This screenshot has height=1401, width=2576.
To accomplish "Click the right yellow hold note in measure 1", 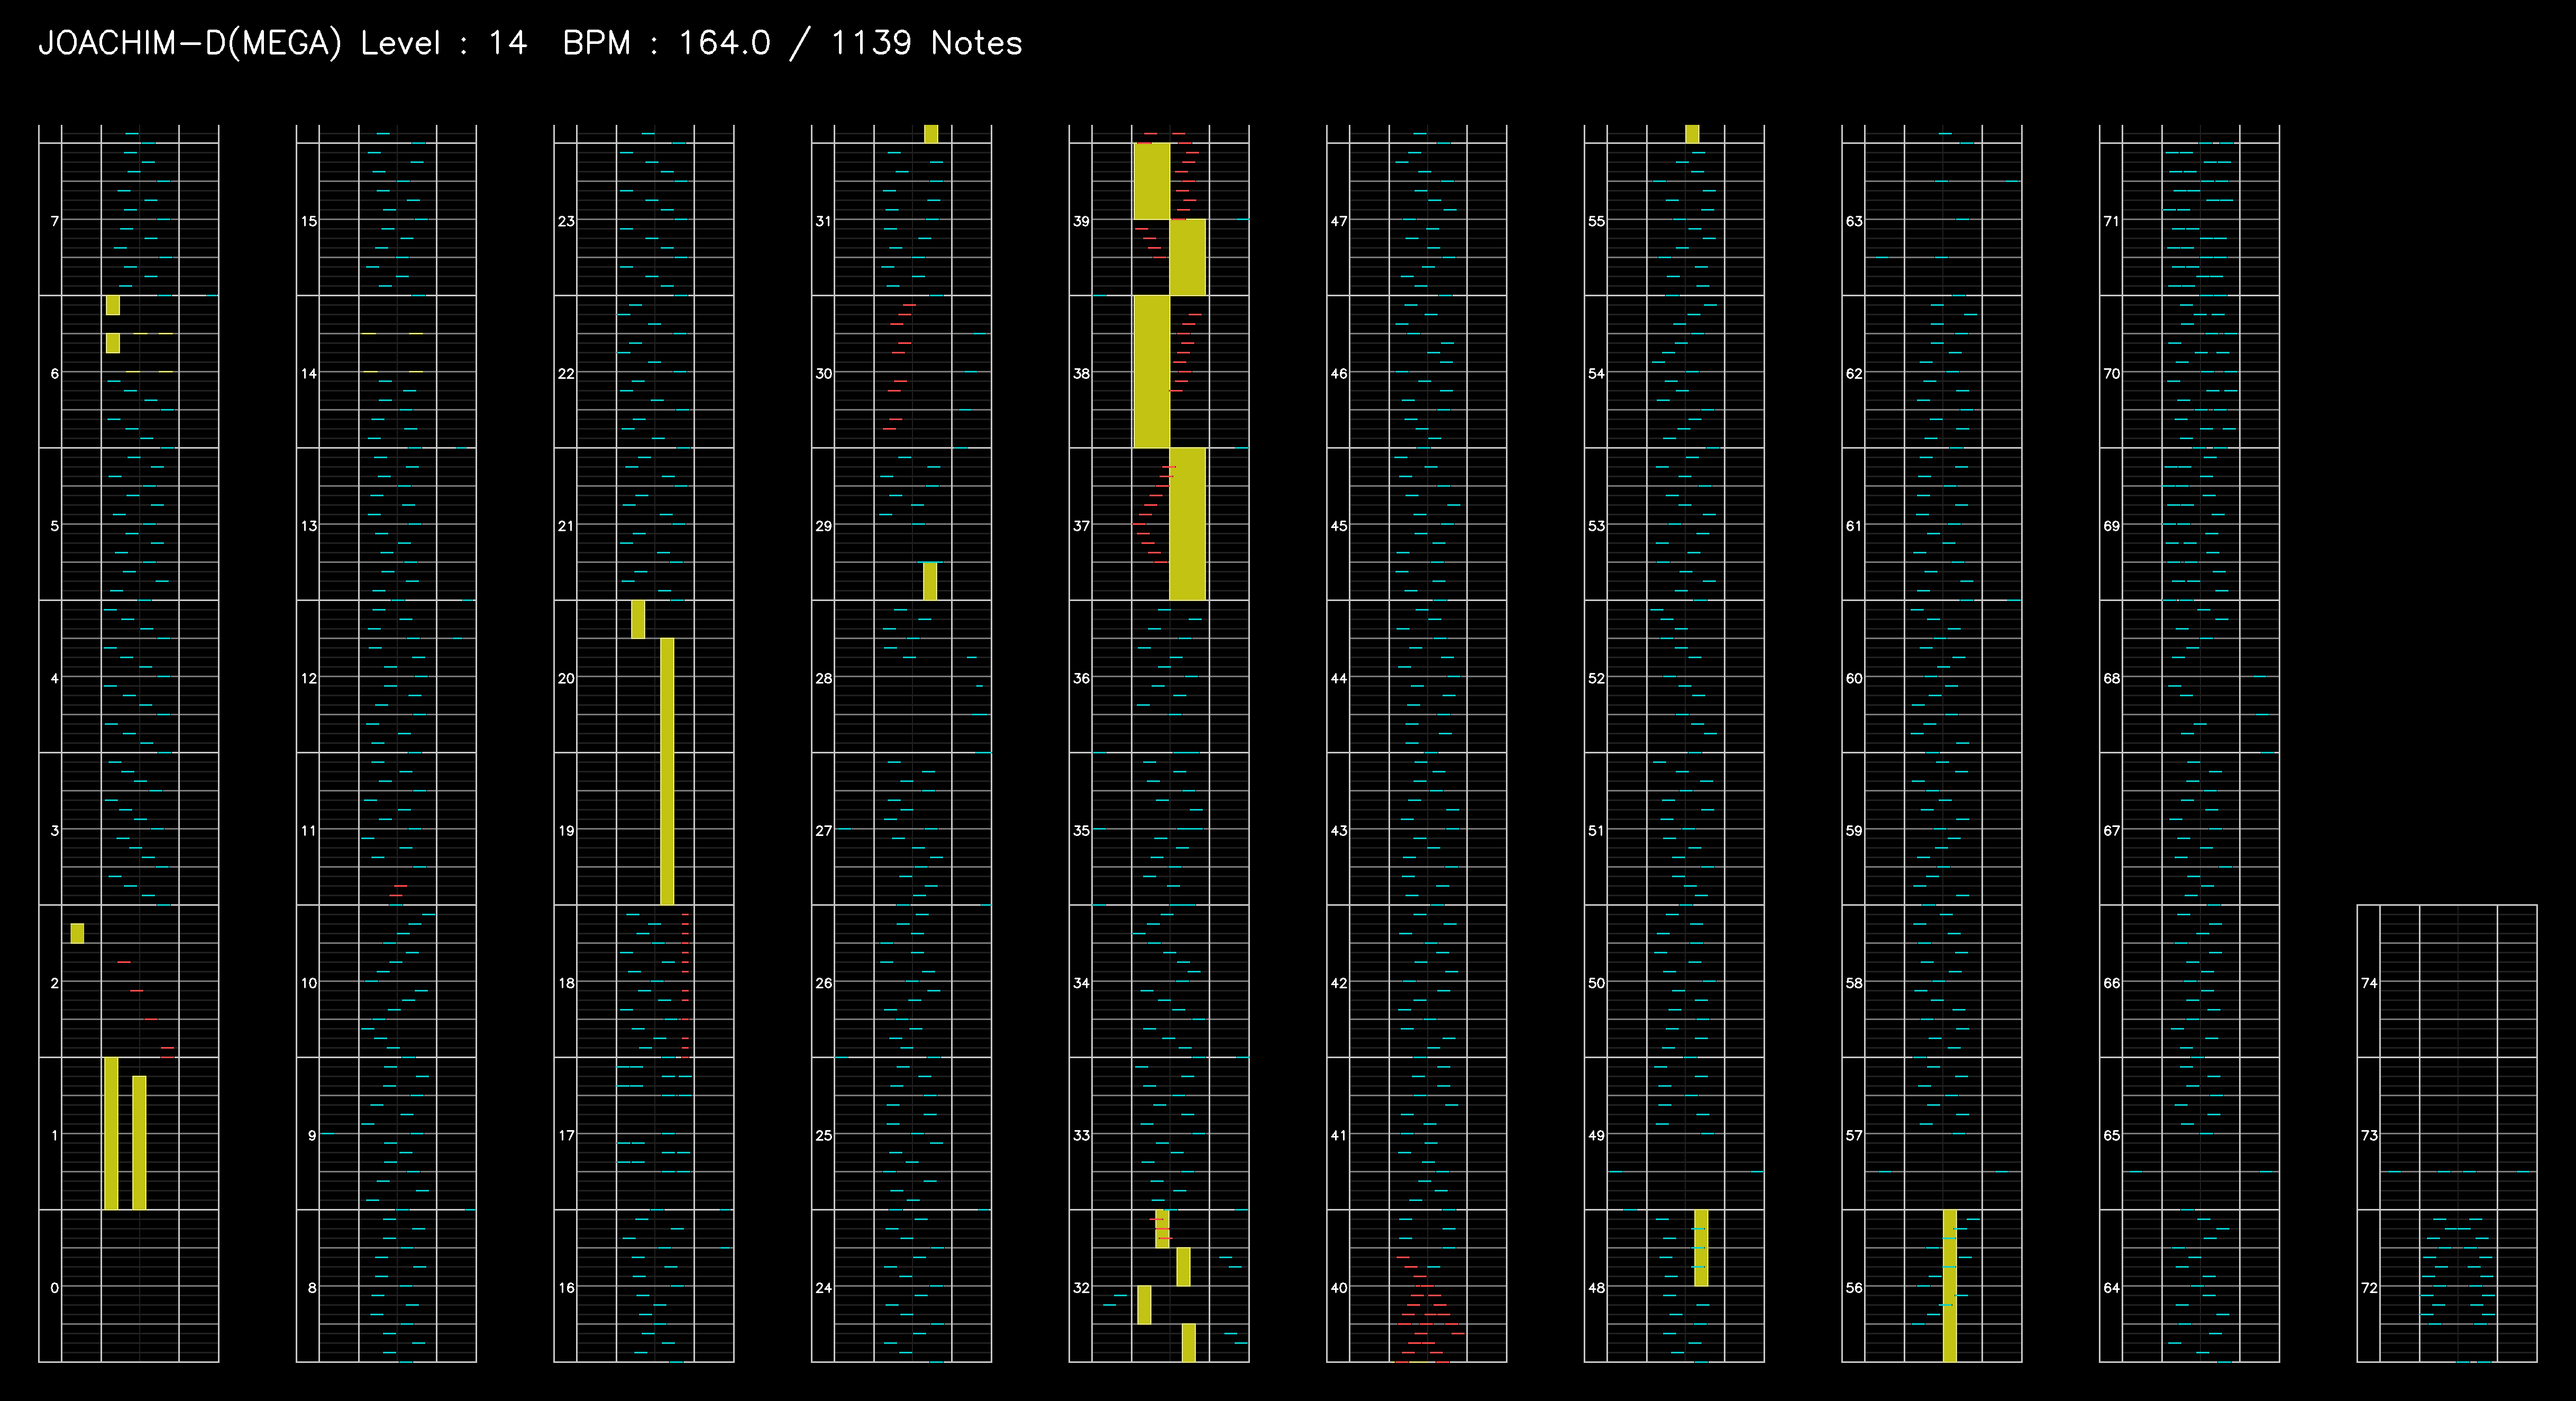I will tap(139, 1143).
